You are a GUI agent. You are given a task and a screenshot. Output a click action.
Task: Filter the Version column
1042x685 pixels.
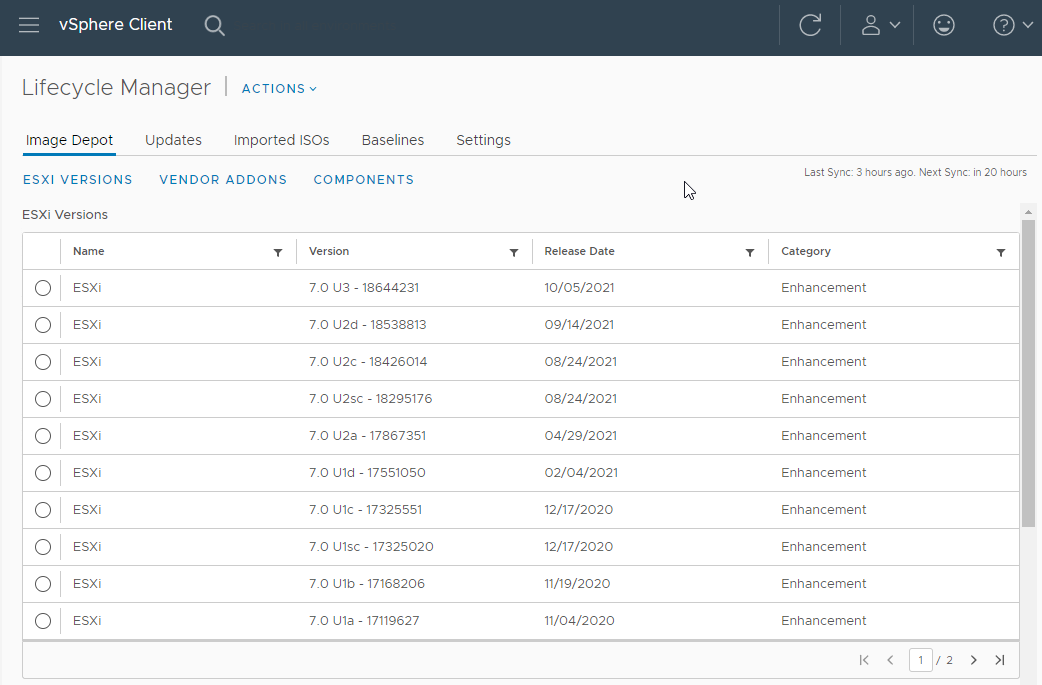514,252
